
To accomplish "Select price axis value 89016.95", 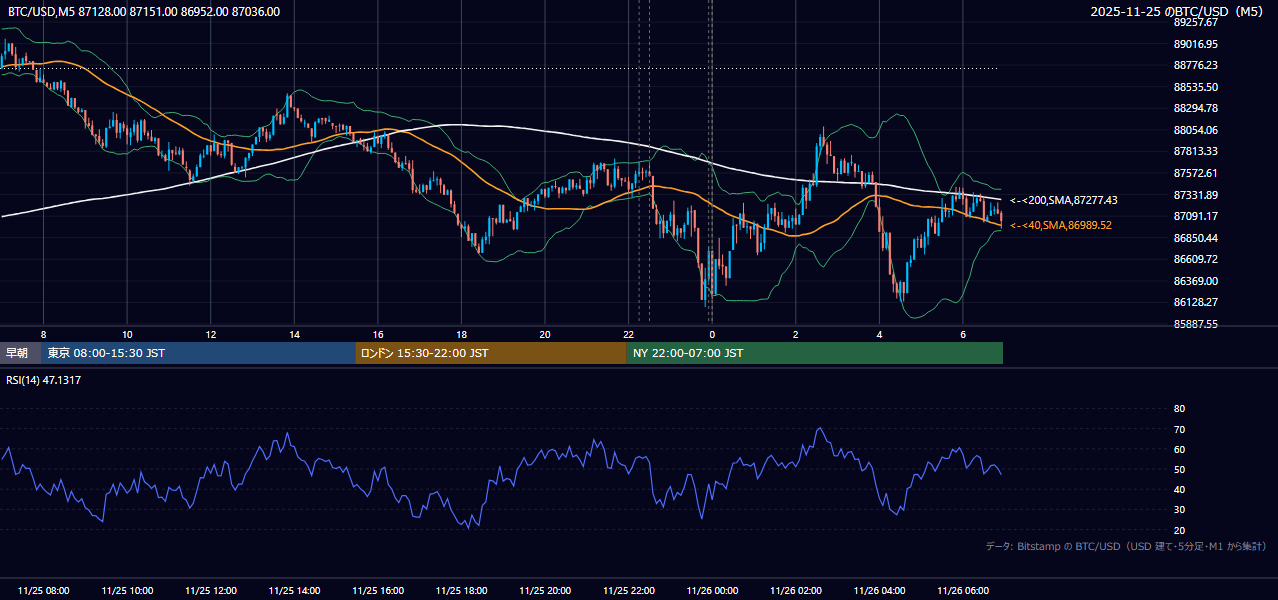I will tap(1195, 44).
